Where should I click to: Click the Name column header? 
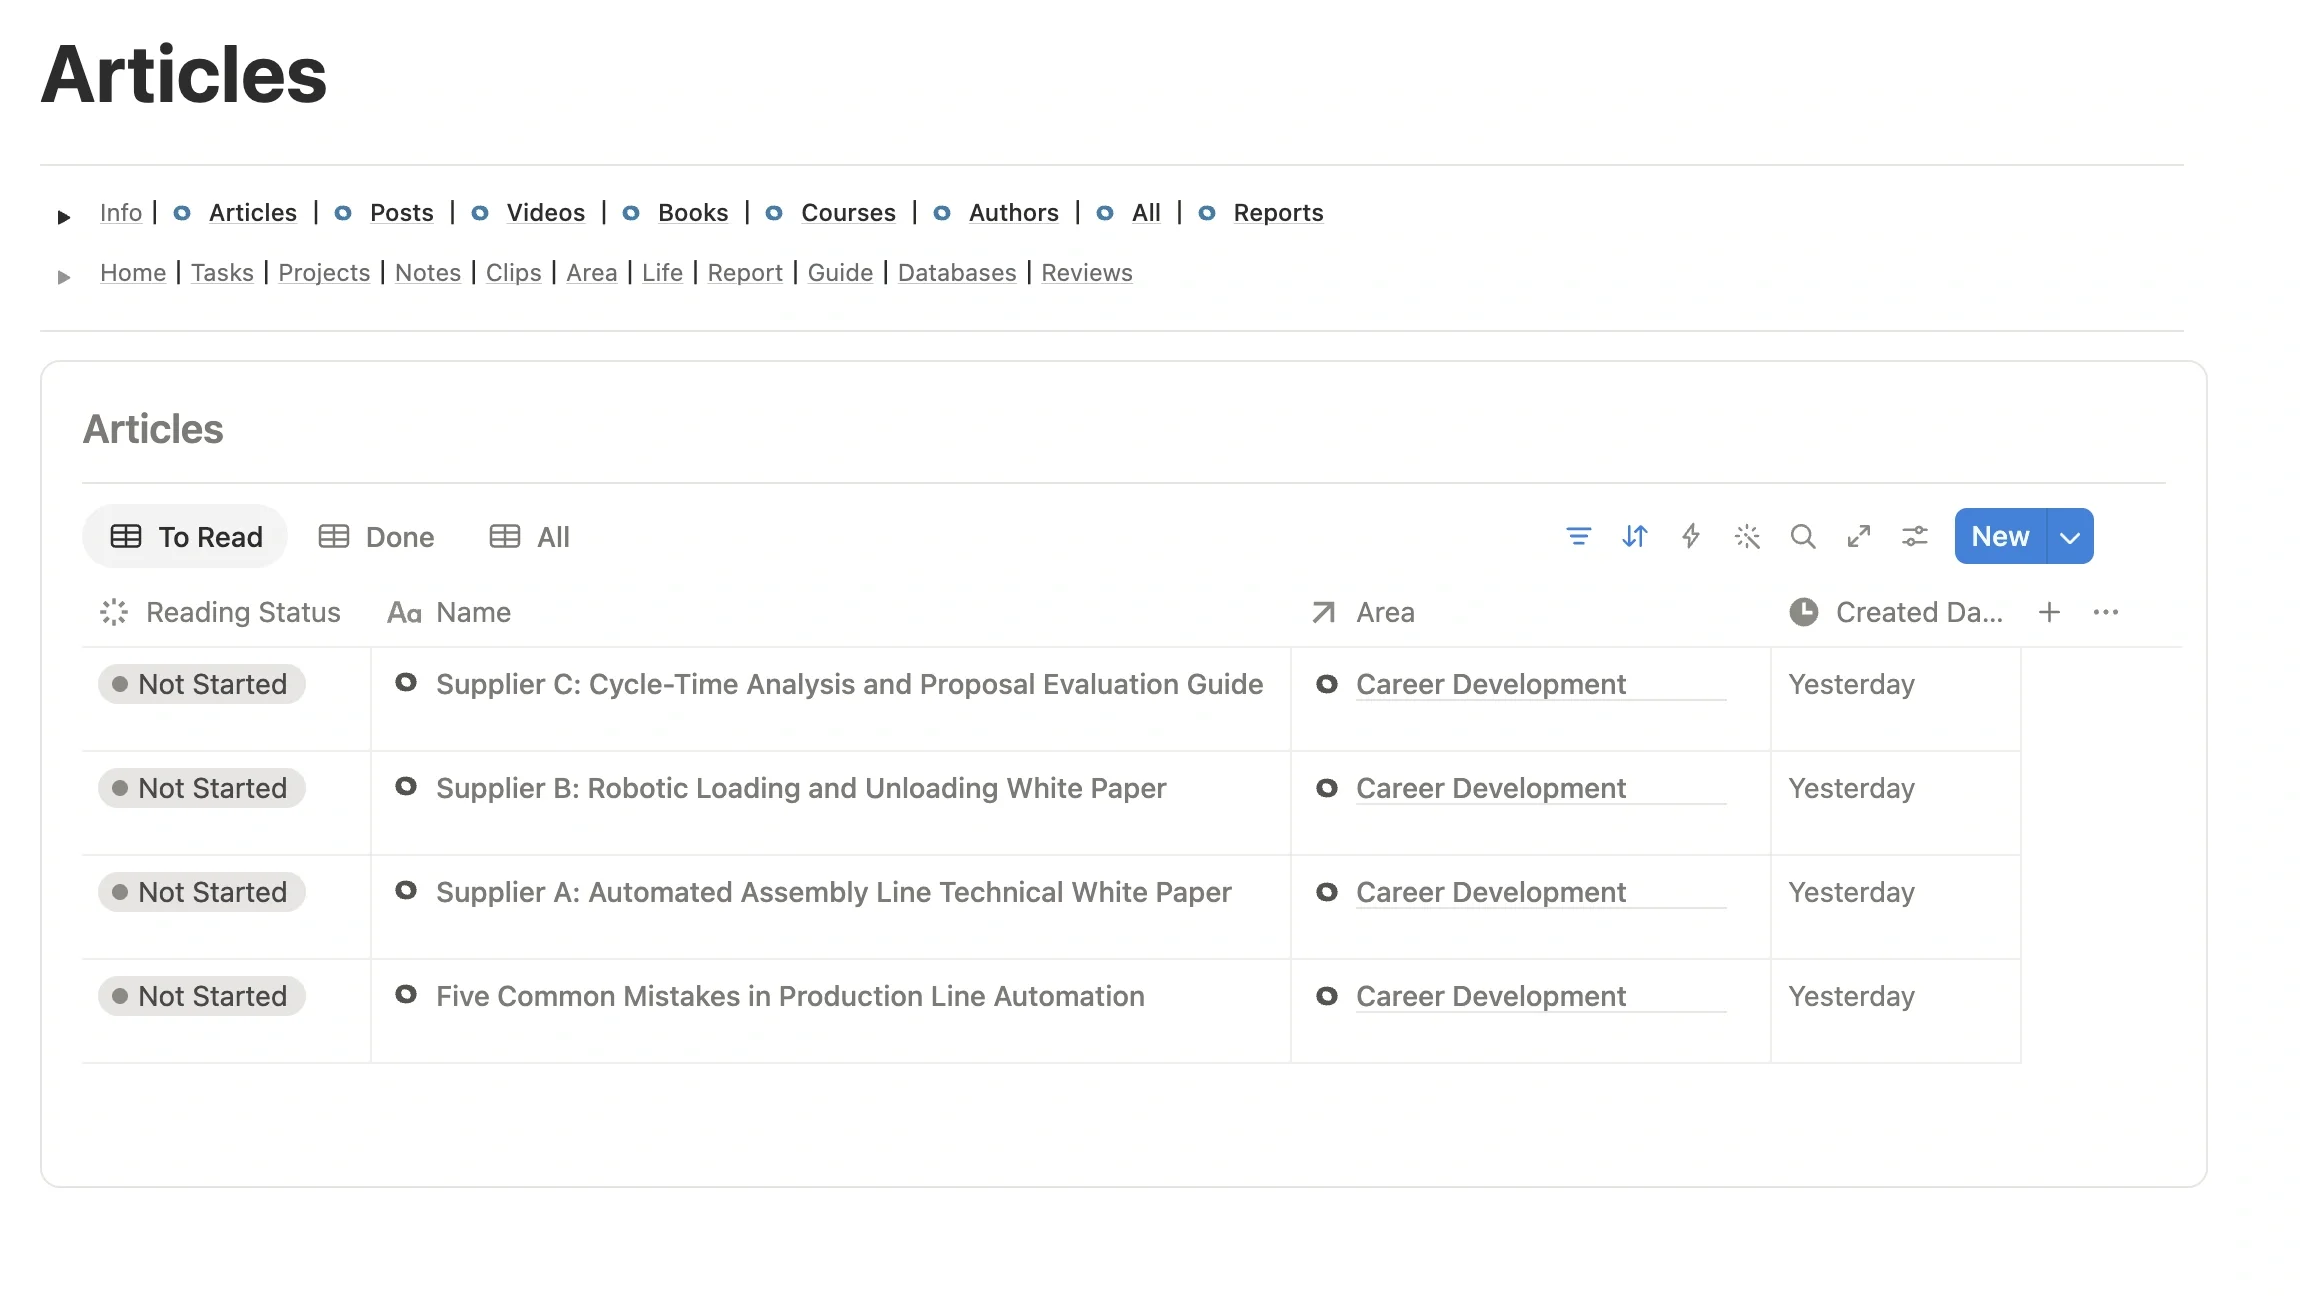click(449, 612)
